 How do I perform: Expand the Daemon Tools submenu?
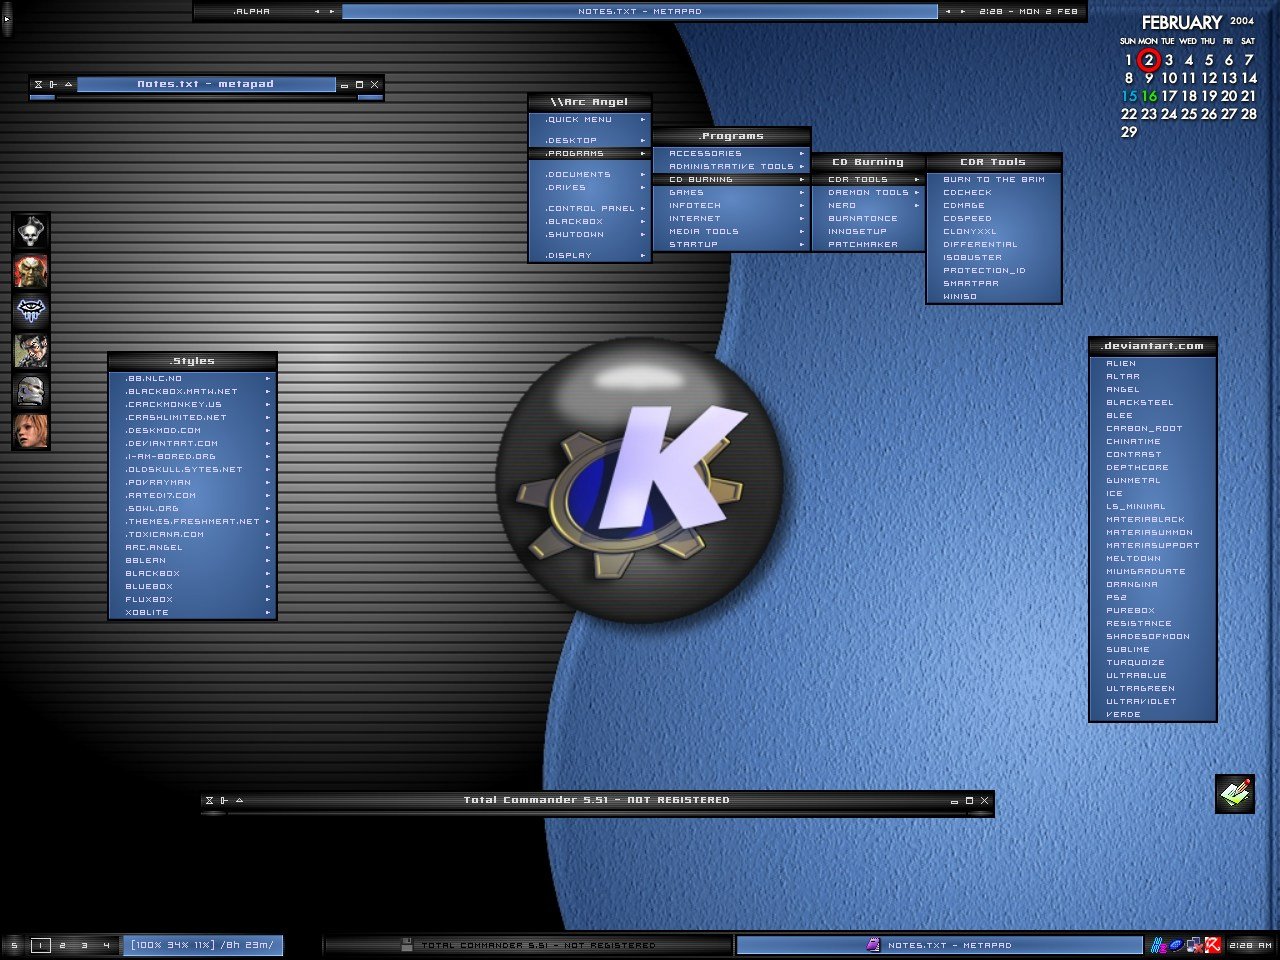tap(869, 193)
